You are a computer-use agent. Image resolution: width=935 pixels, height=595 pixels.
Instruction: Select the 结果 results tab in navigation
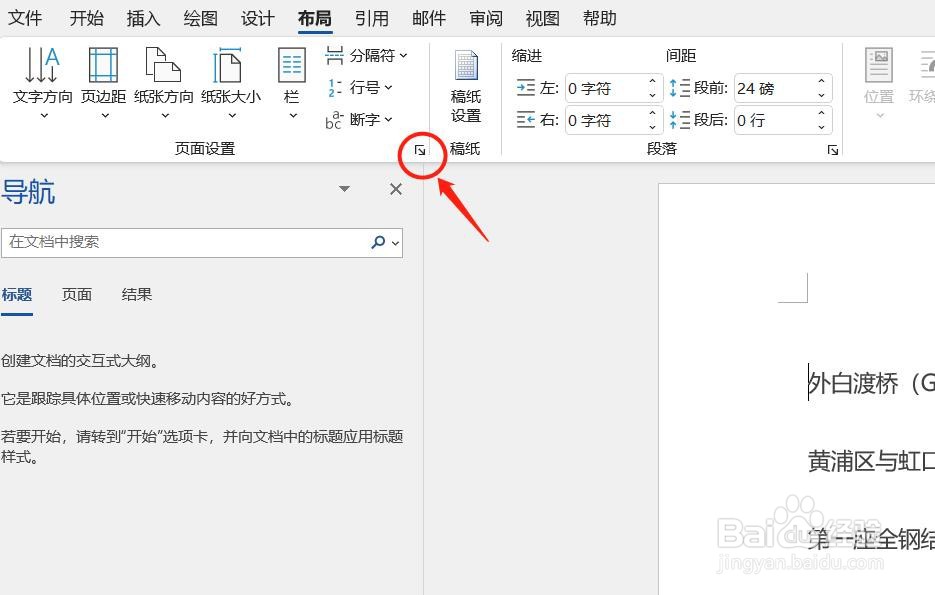(x=137, y=295)
